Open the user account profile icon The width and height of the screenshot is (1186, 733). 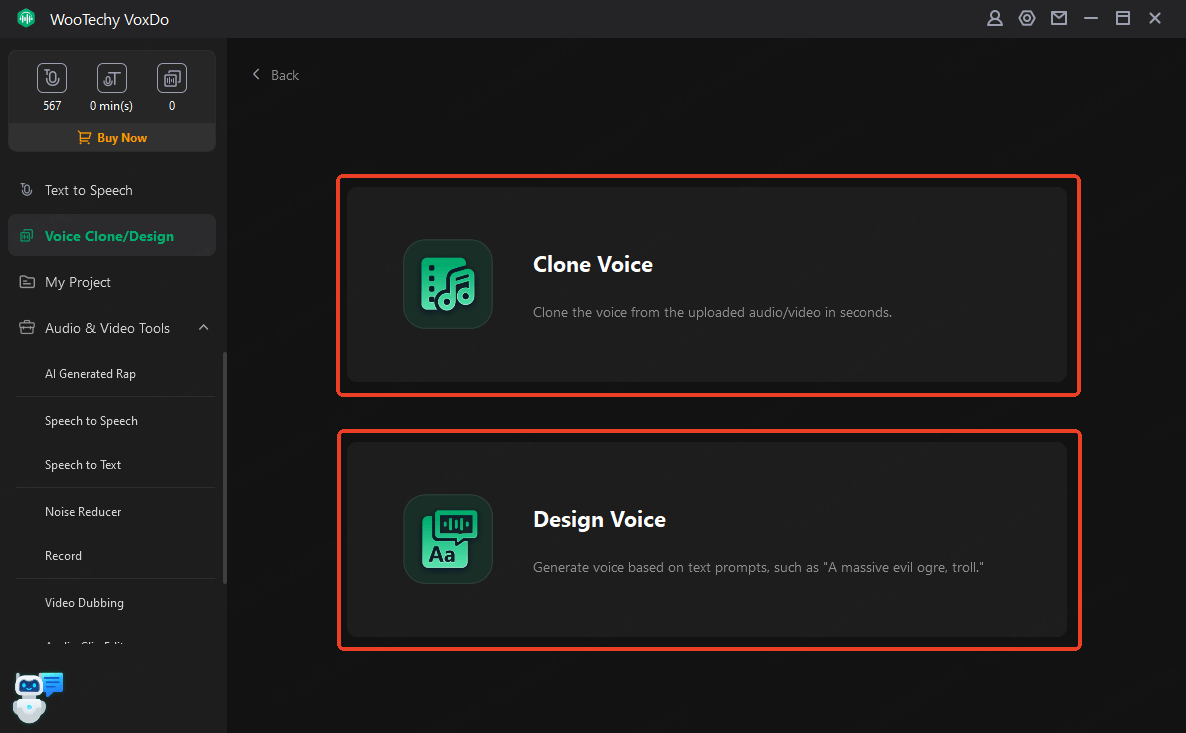click(x=994, y=18)
